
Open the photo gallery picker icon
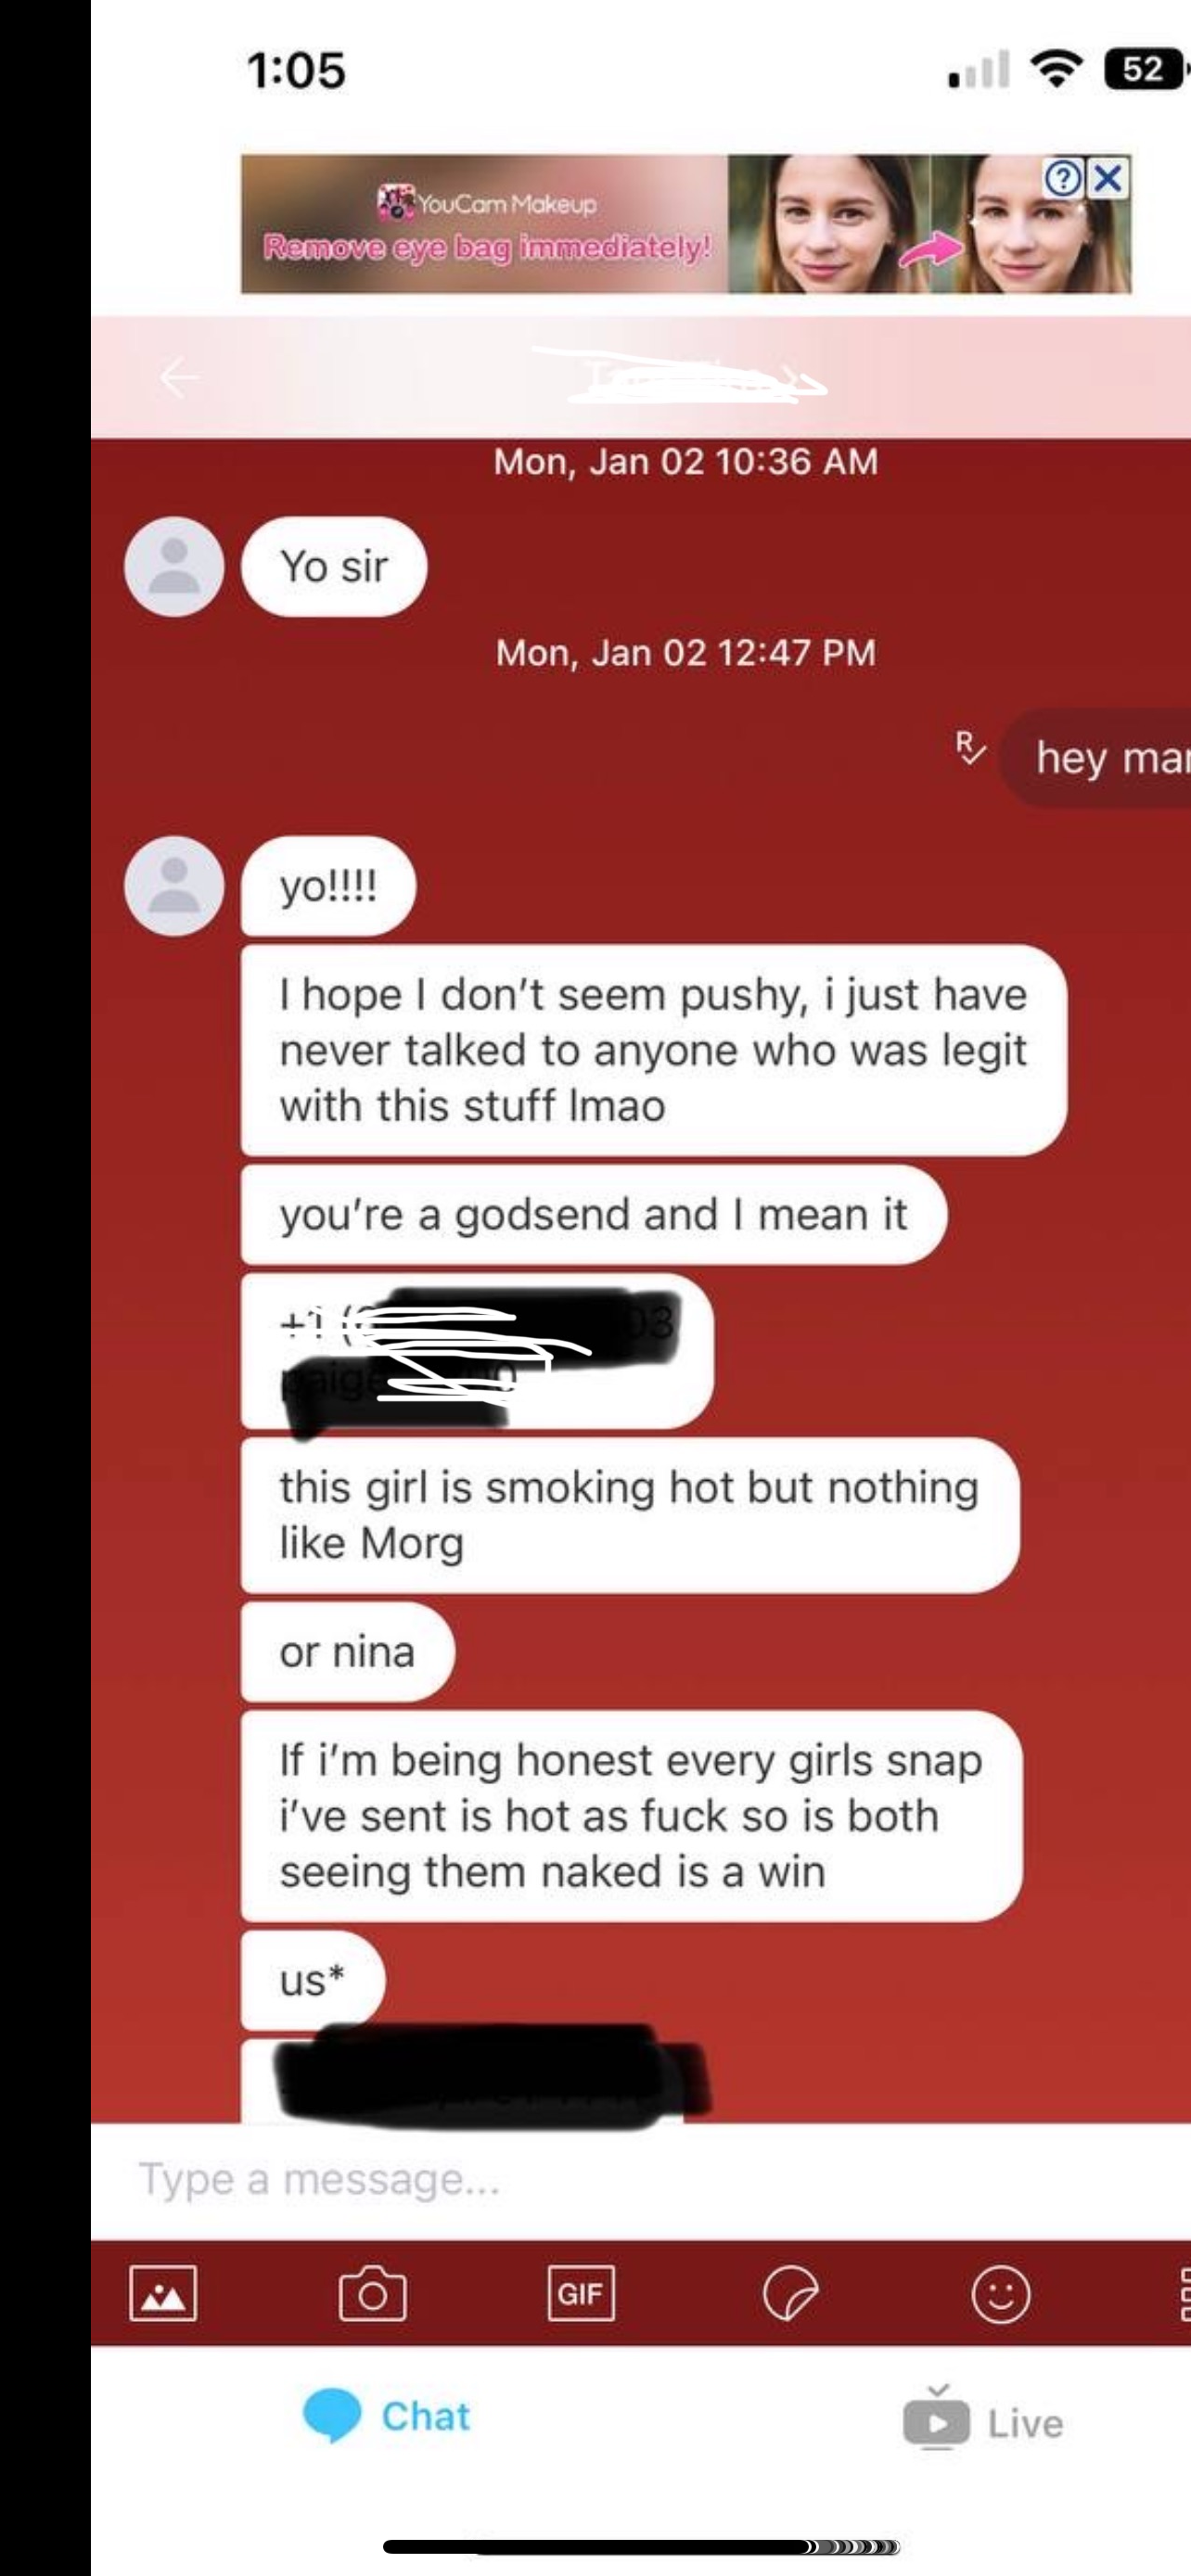click(163, 2292)
